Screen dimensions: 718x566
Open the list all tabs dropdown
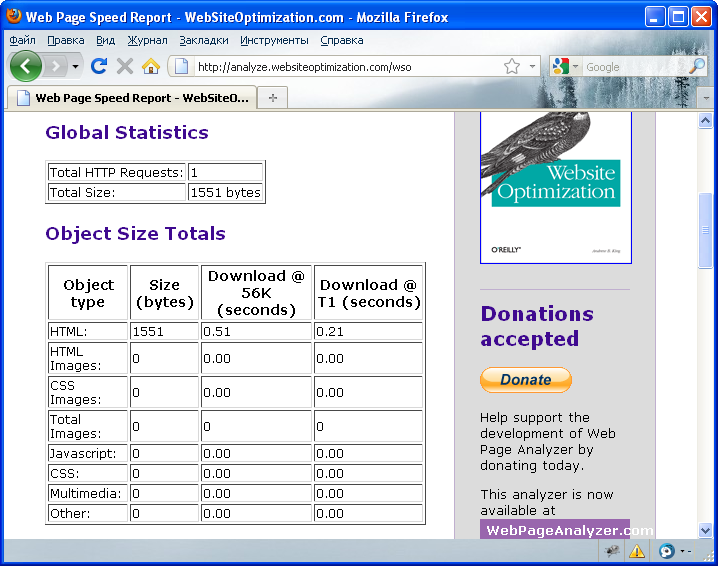click(x=706, y=98)
